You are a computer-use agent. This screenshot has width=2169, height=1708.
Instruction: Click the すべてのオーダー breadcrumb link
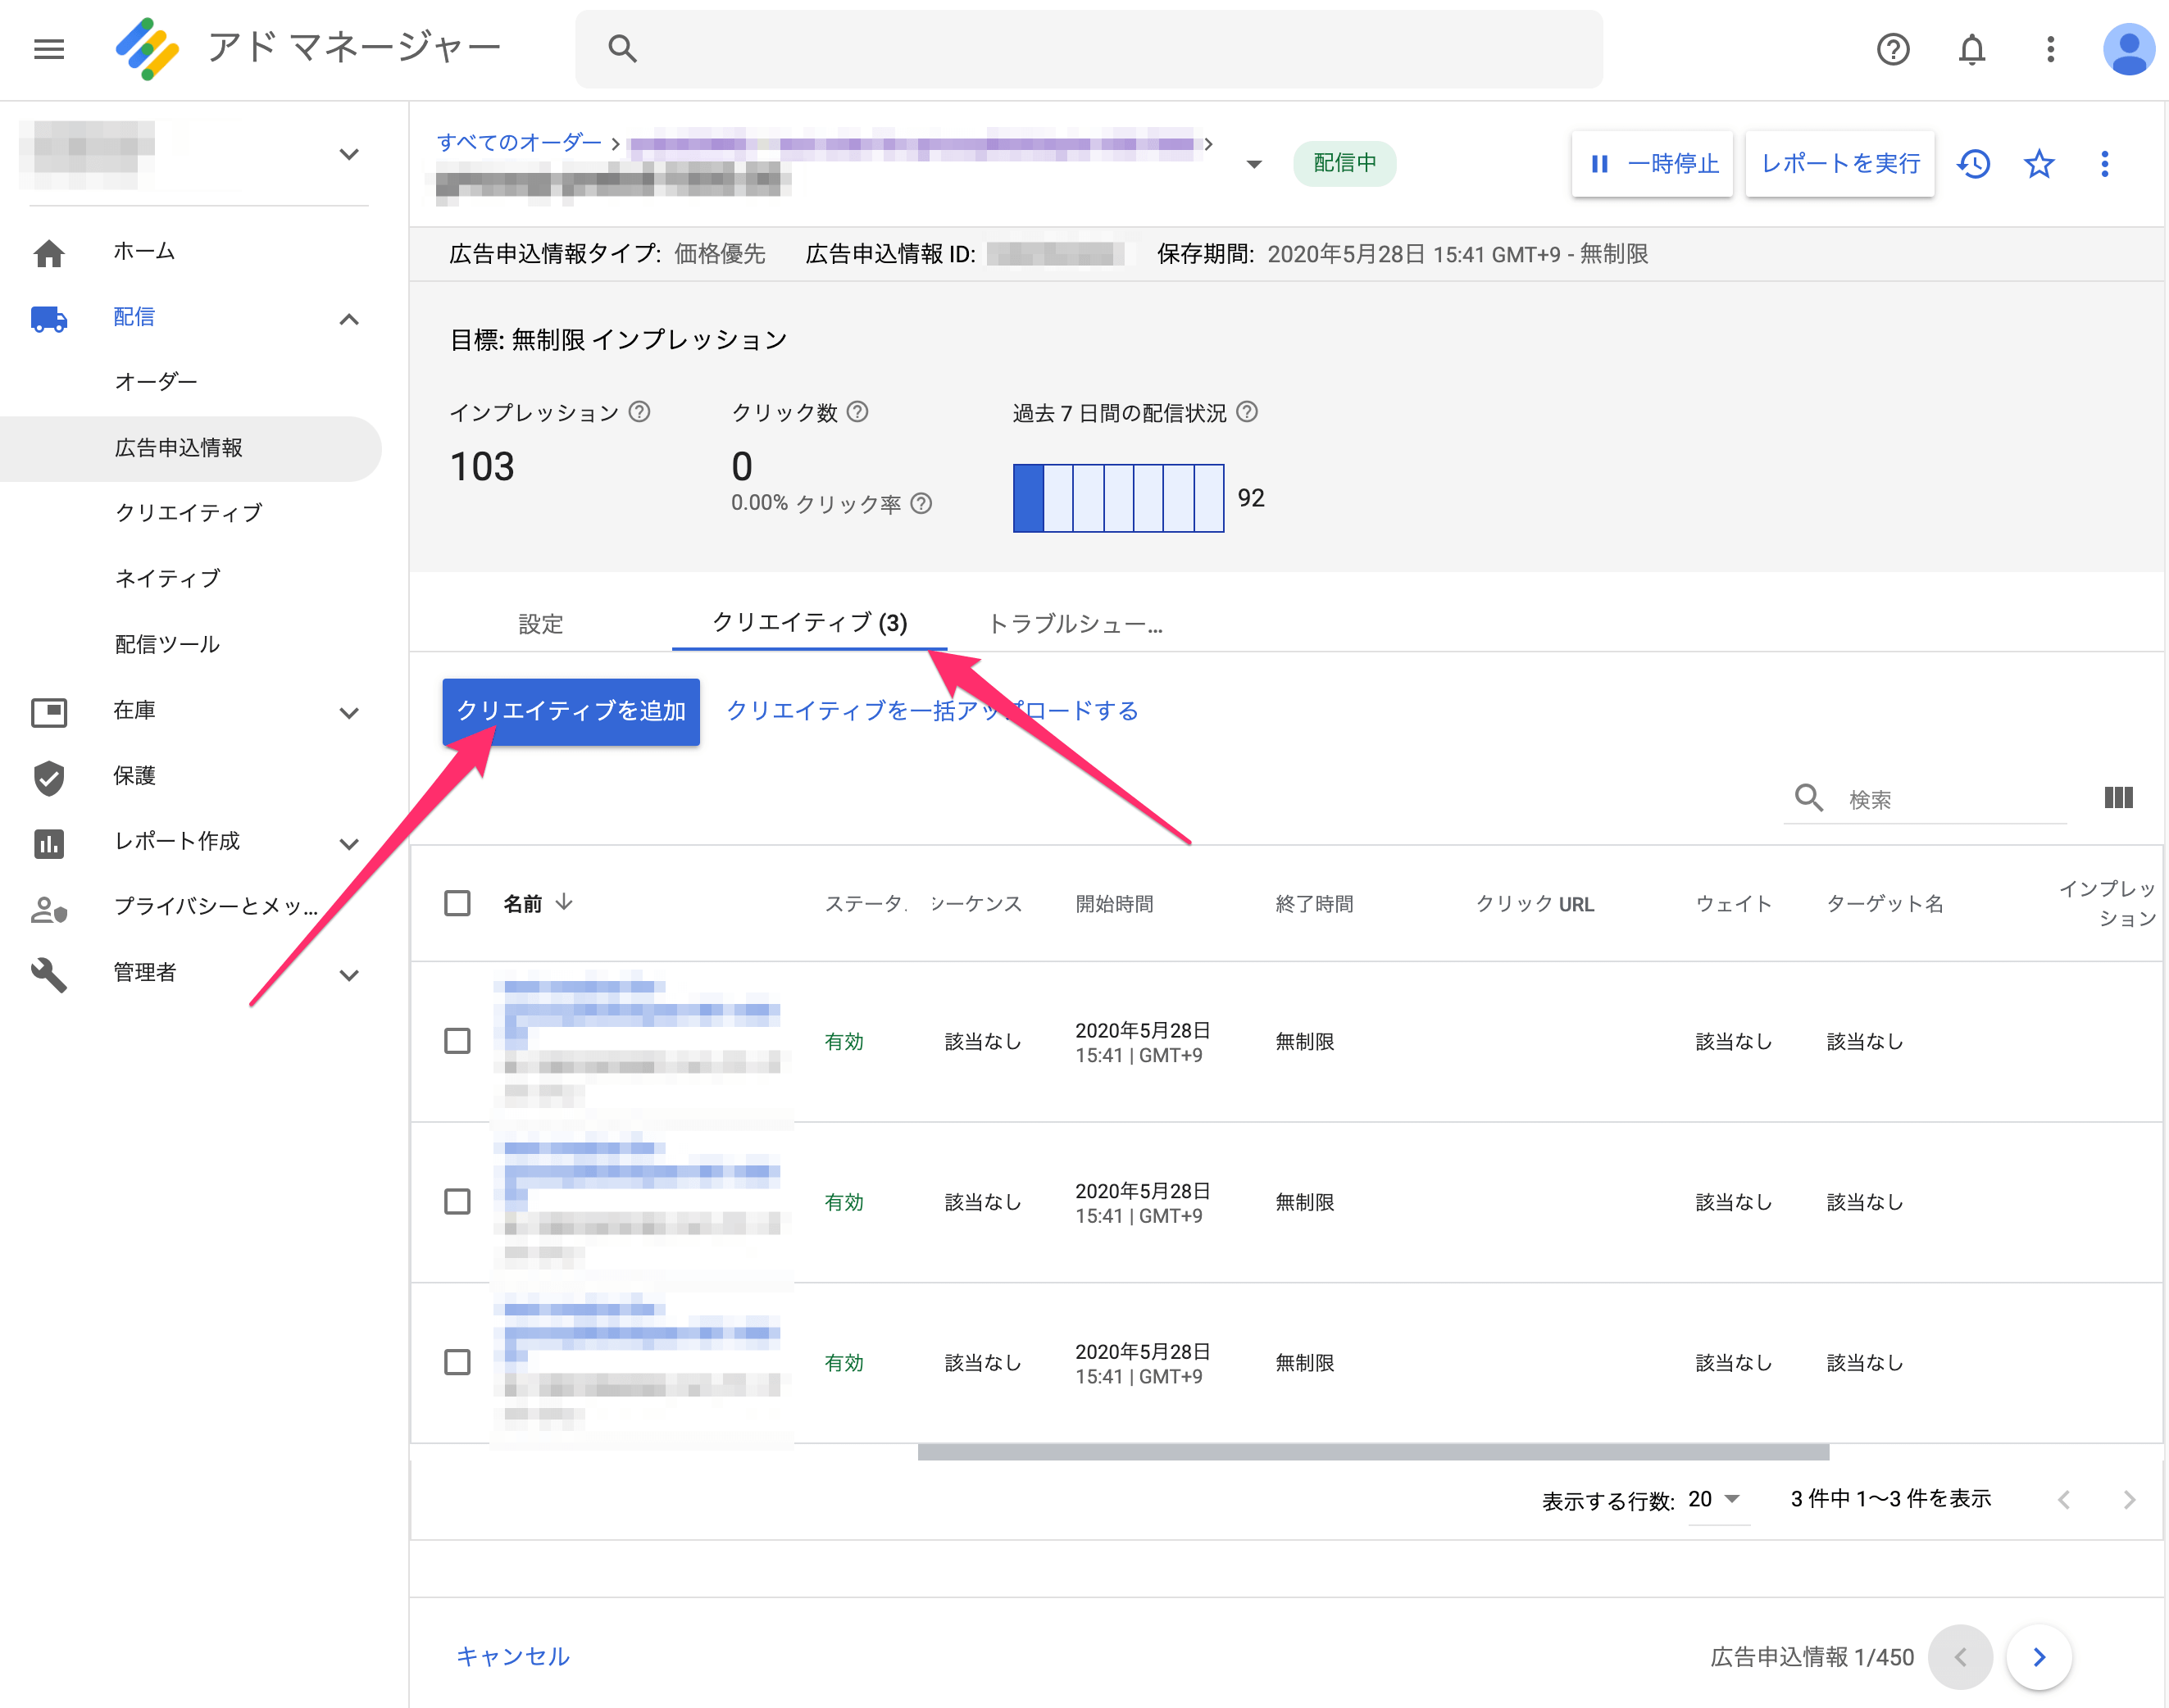(519, 143)
